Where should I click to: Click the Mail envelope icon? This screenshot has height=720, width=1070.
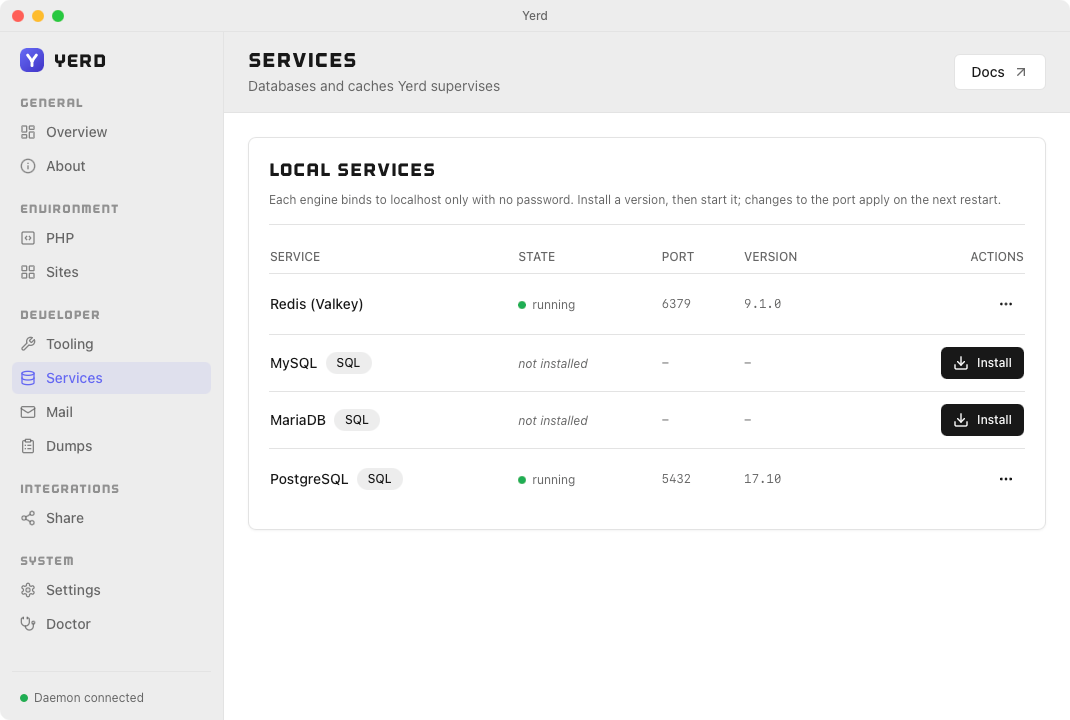pos(28,412)
